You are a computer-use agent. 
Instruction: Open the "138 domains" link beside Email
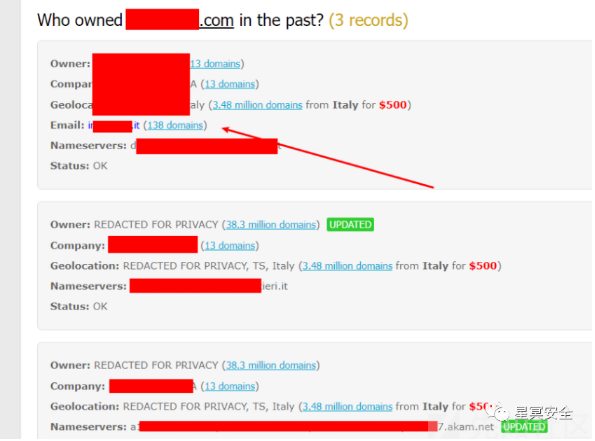tap(175, 125)
